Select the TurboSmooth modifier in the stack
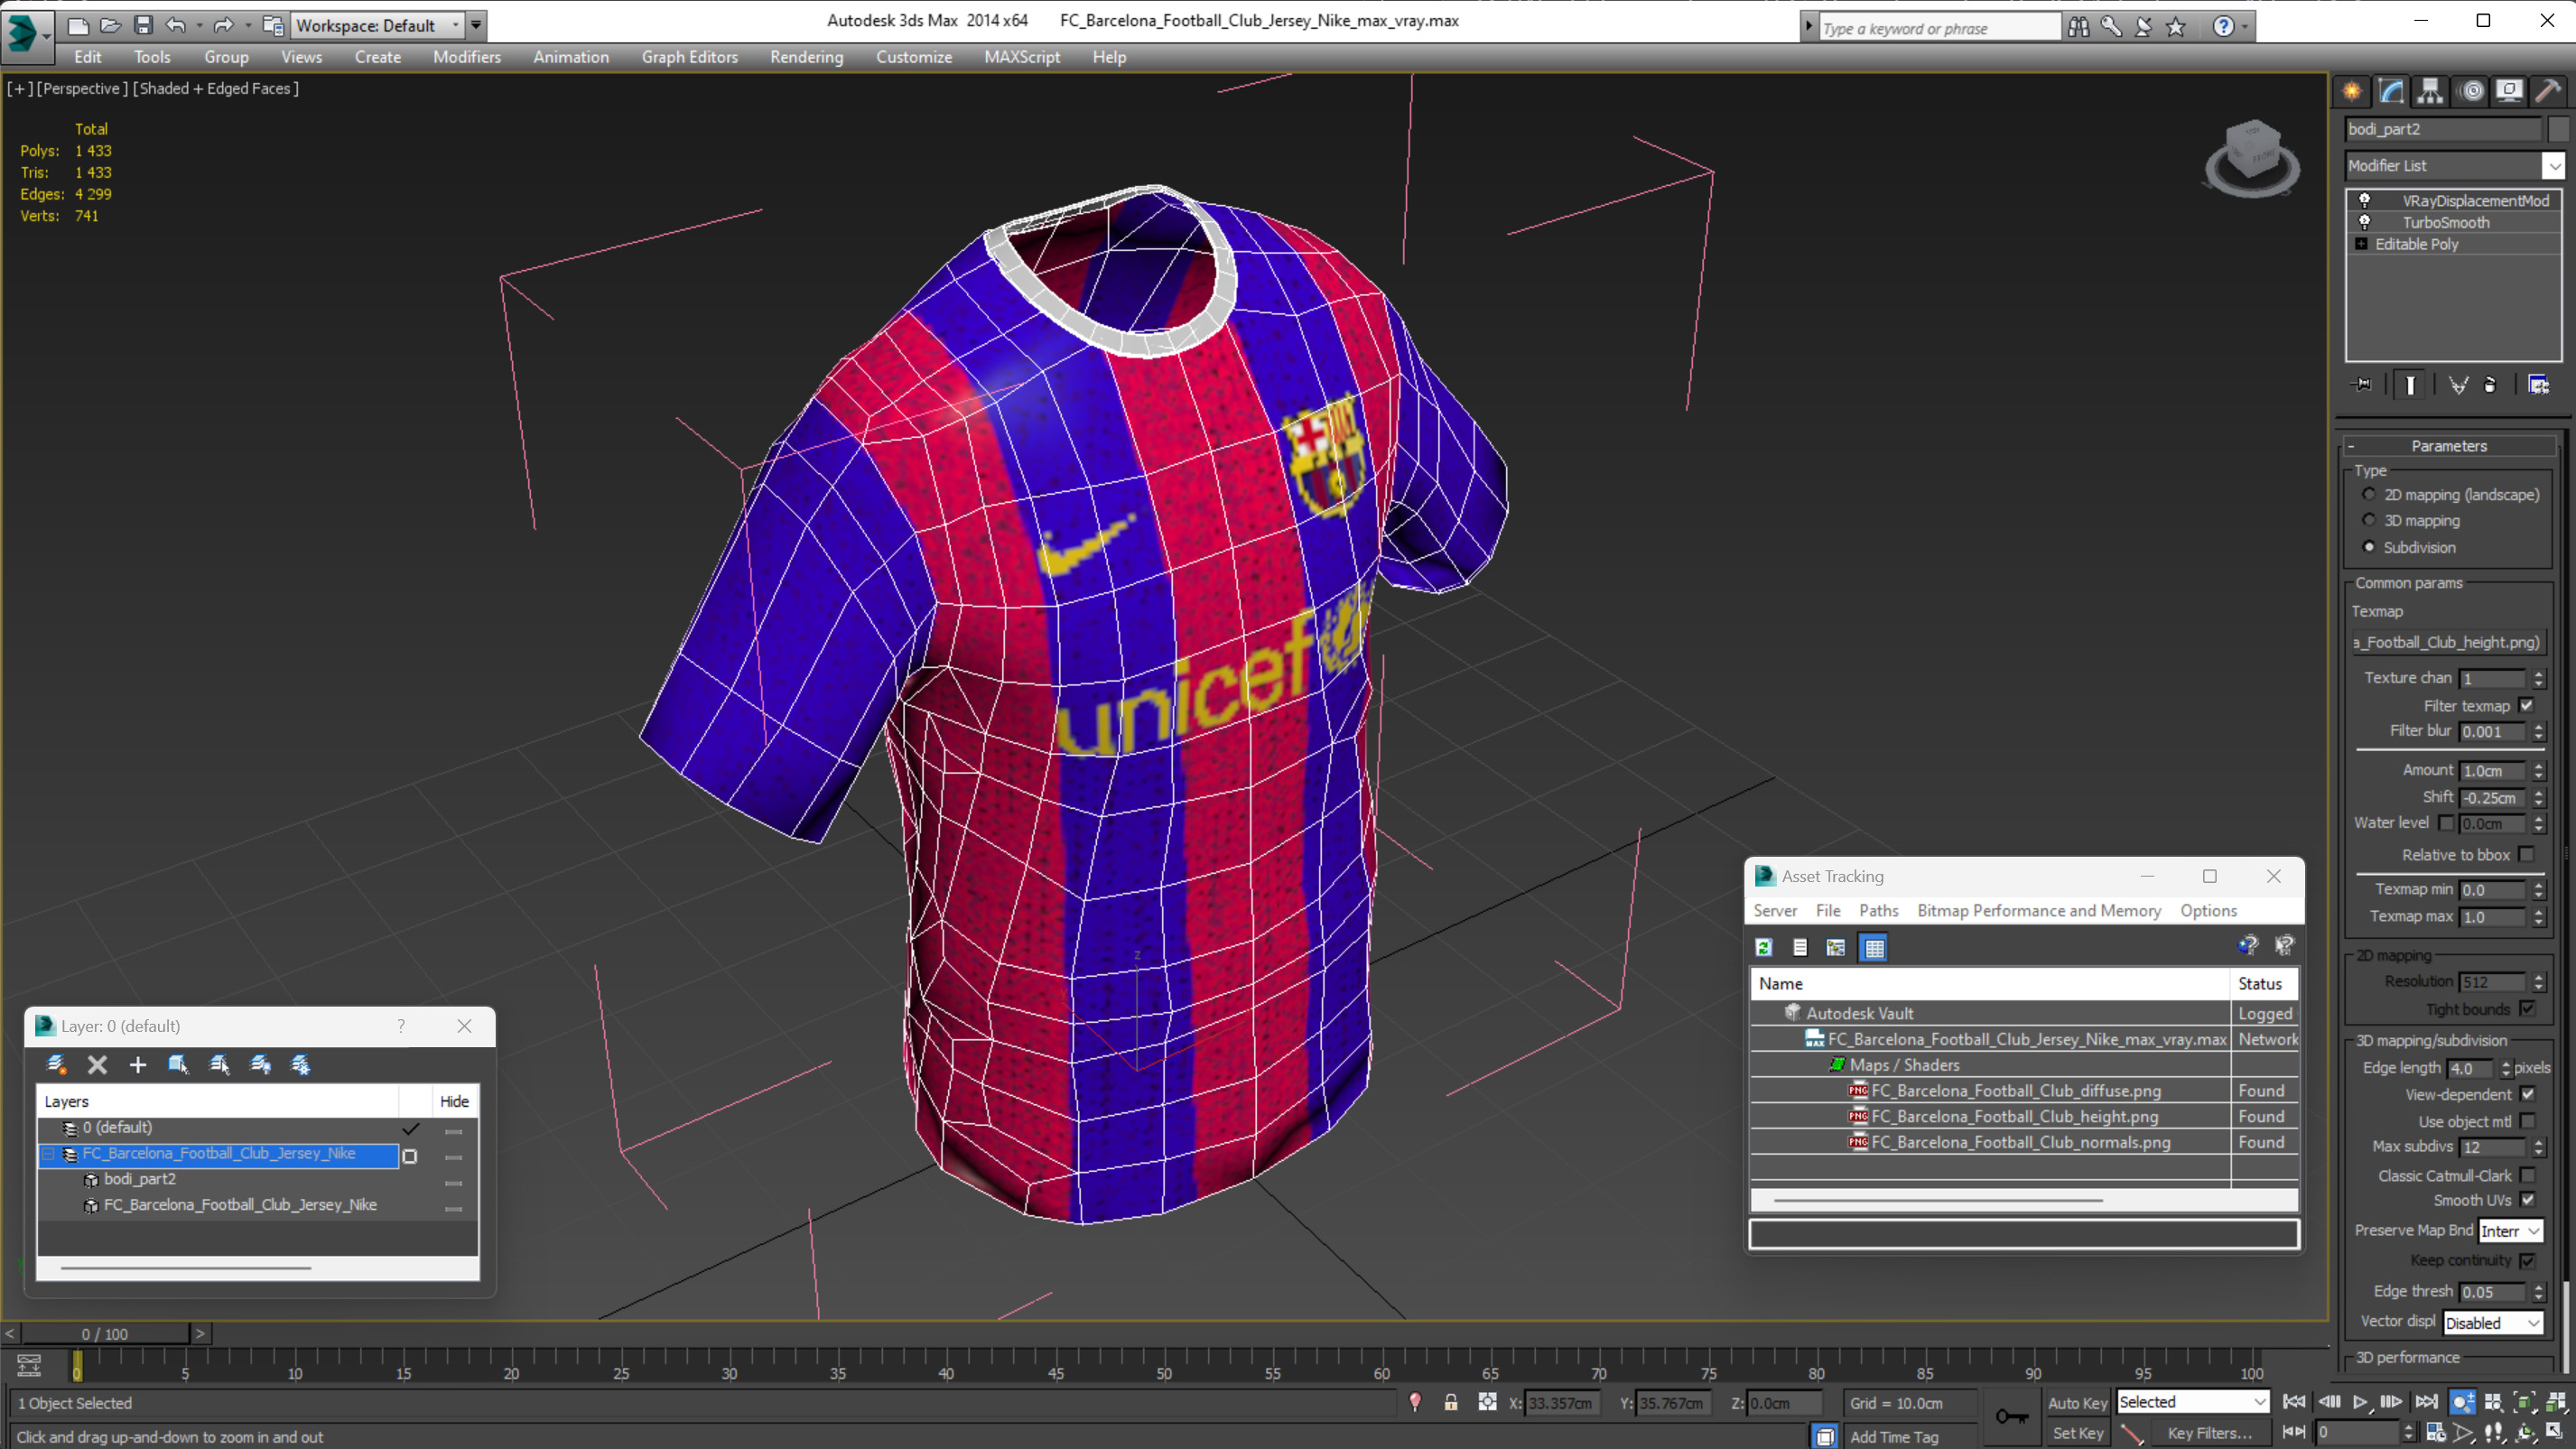The height and width of the screenshot is (1449, 2576). (x=2445, y=222)
